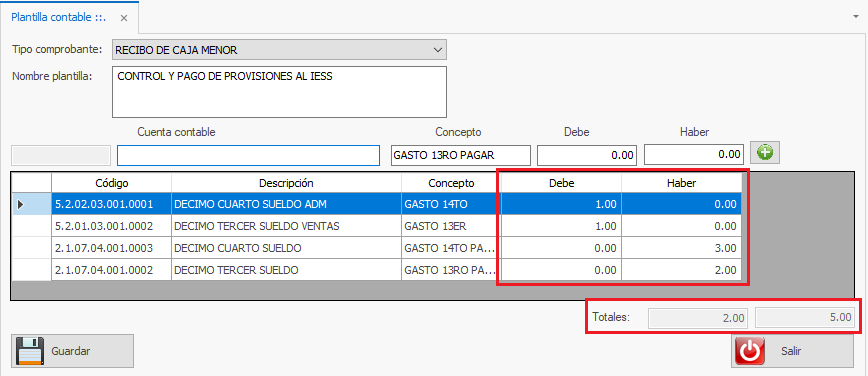This screenshot has width=868, height=376.
Task: Click Debe 1.00 in GASTO 14TO row
Action: click(x=561, y=204)
